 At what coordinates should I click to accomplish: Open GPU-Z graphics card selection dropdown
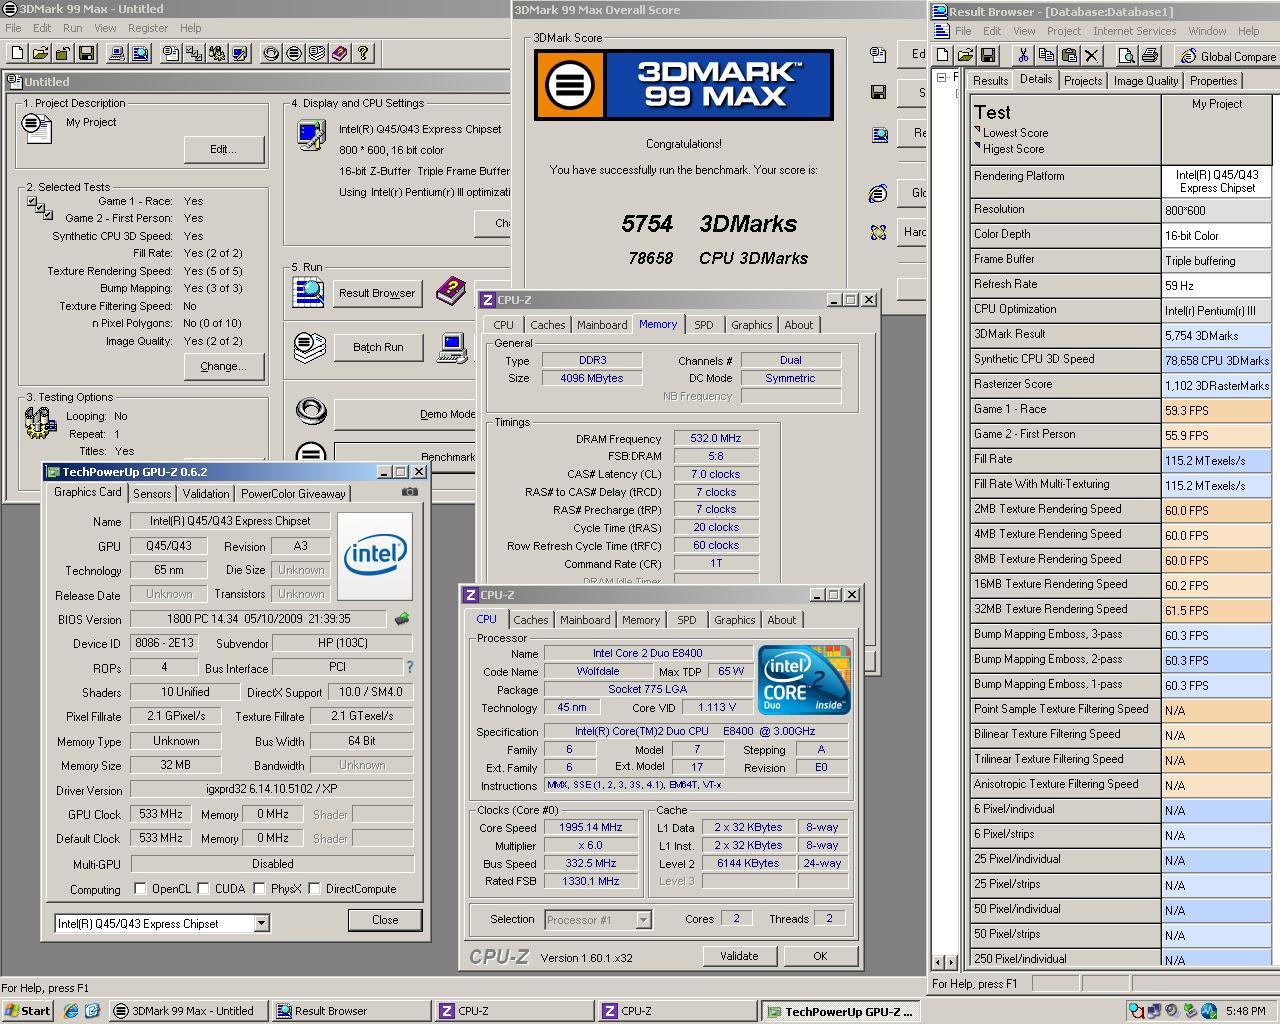261,923
